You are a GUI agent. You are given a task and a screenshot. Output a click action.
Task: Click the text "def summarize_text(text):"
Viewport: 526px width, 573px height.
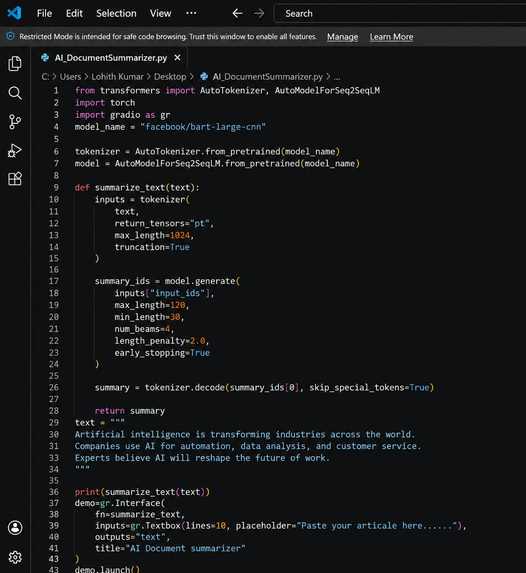tap(137, 187)
